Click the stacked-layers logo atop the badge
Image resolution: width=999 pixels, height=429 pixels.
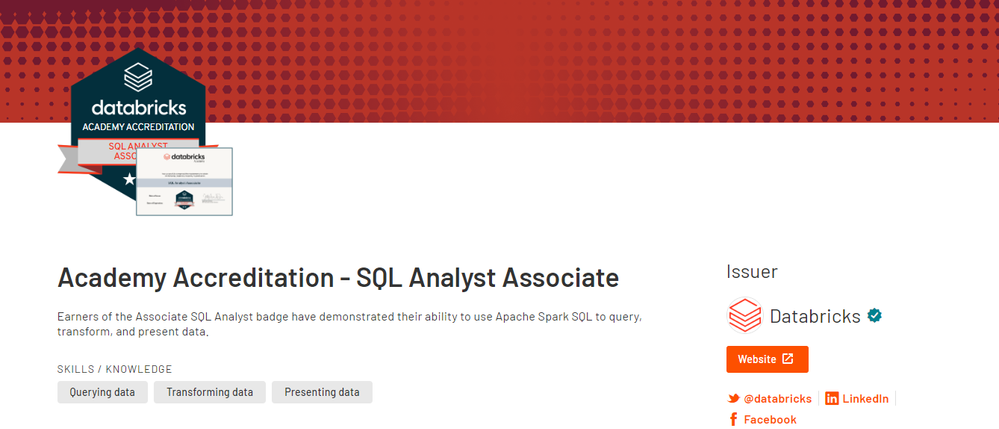(x=136, y=78)
